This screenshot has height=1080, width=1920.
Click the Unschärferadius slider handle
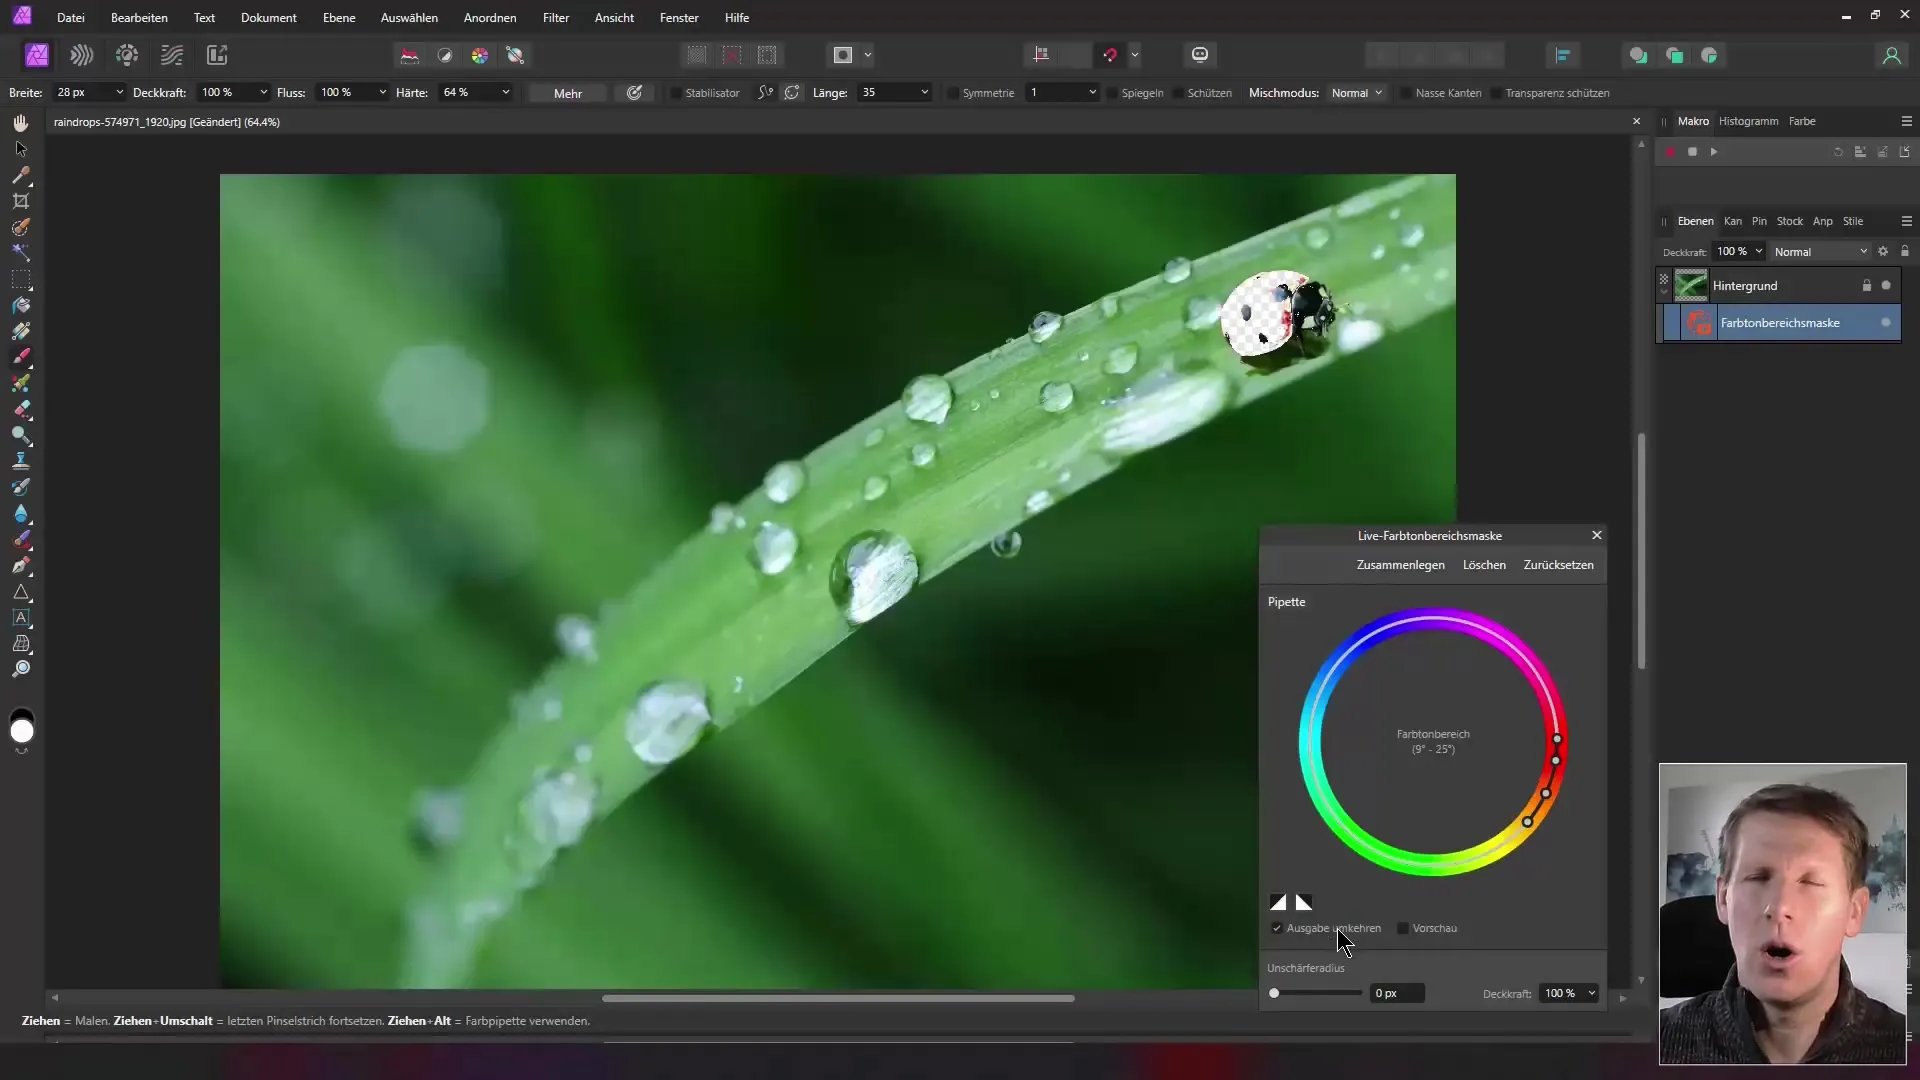(x=1274, y=993)
